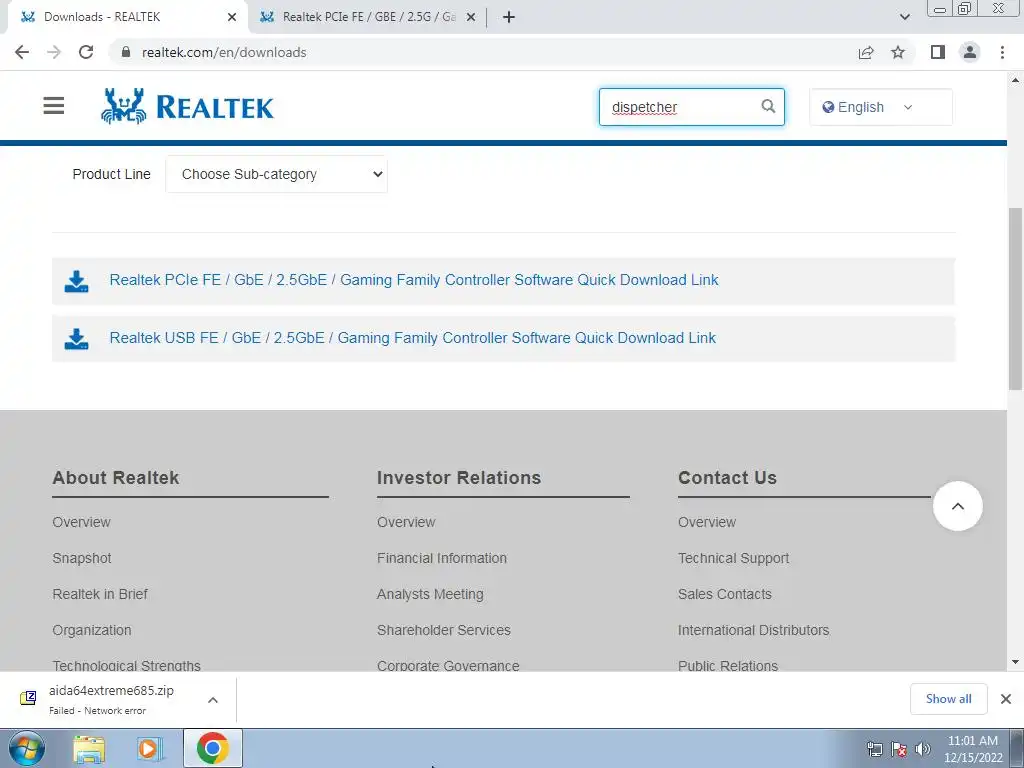Click the scroll-to-top round arrow button
The width and height of the screenshot is (1024, 768).
[x=957, y=506]
